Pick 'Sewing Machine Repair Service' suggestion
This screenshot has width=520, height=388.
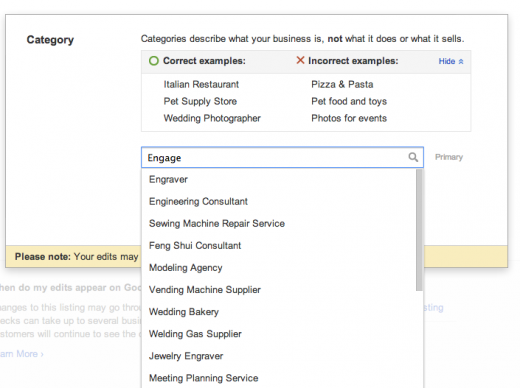coord(282,223)
